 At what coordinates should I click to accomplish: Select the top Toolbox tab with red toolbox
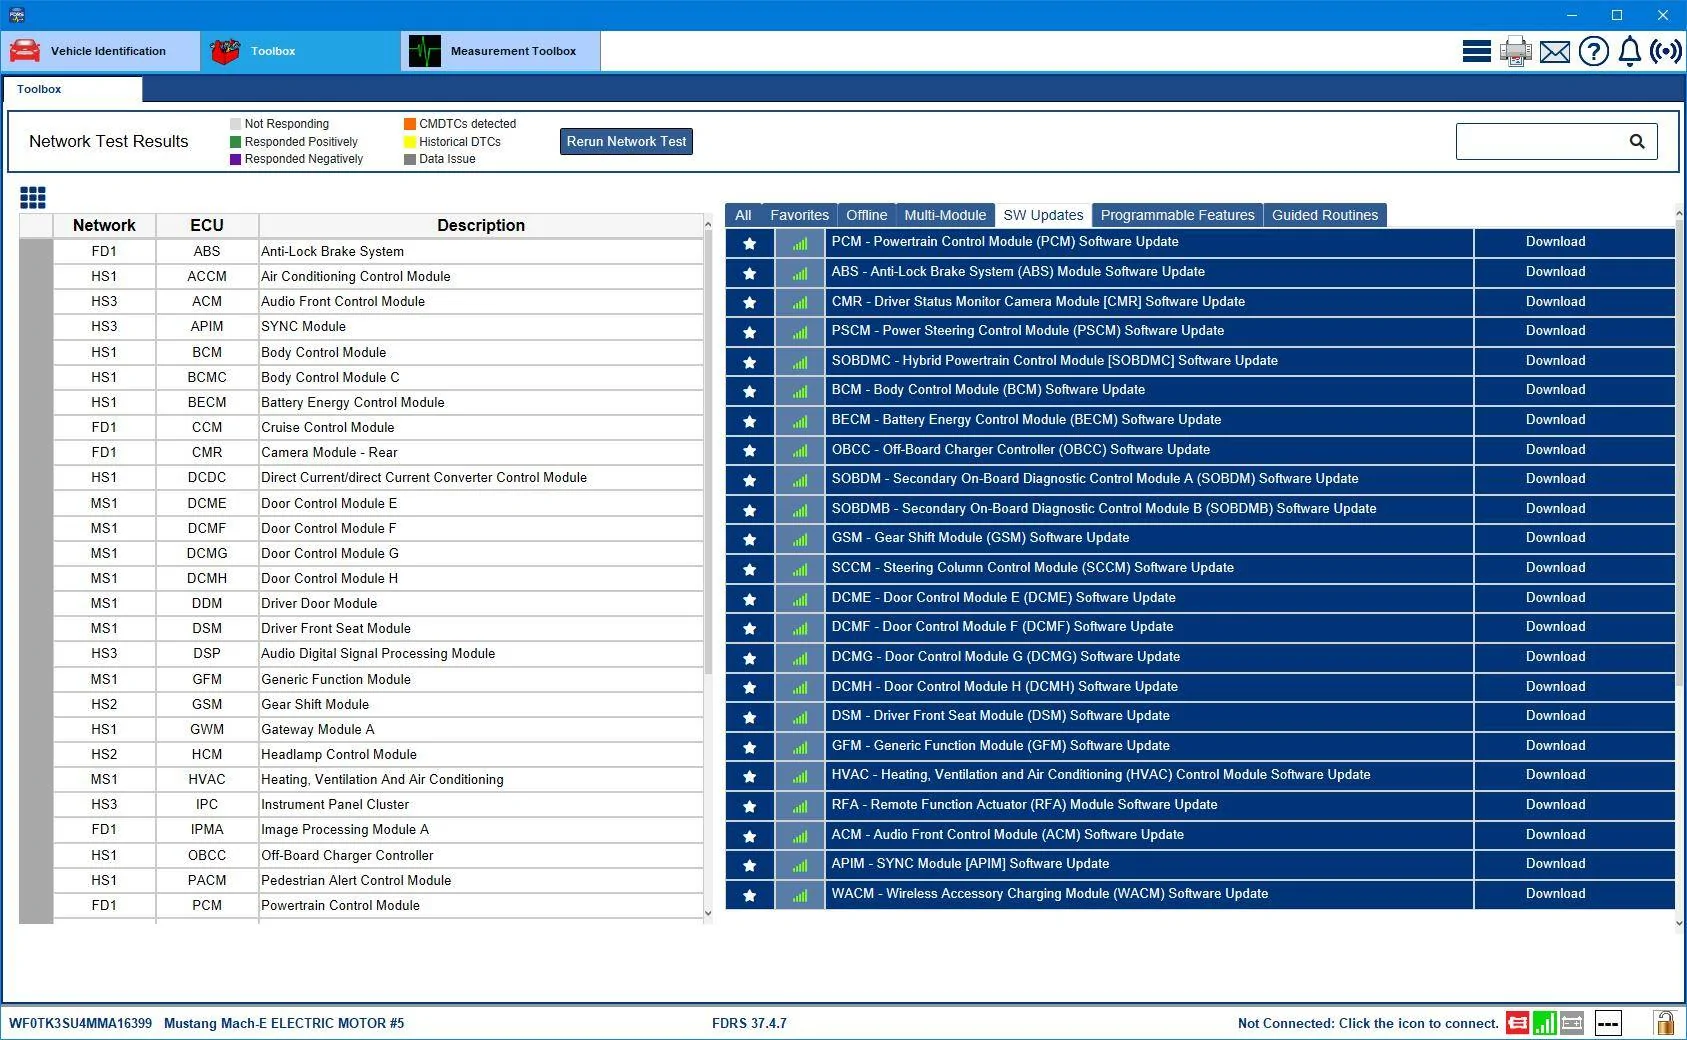tap(301, 51)
